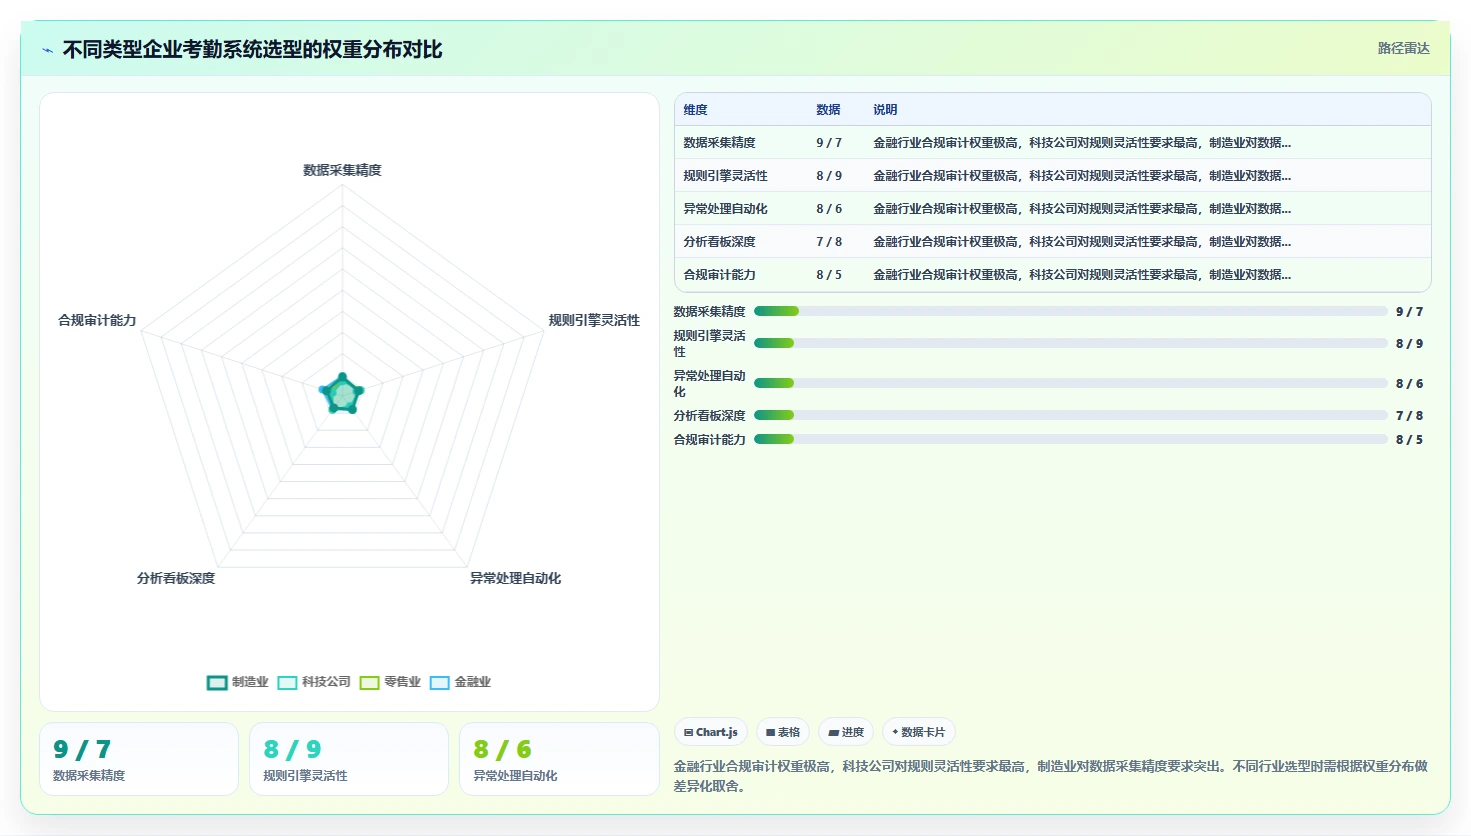Click the 规则引擎灵活性 progress bar

point(1071,343)
